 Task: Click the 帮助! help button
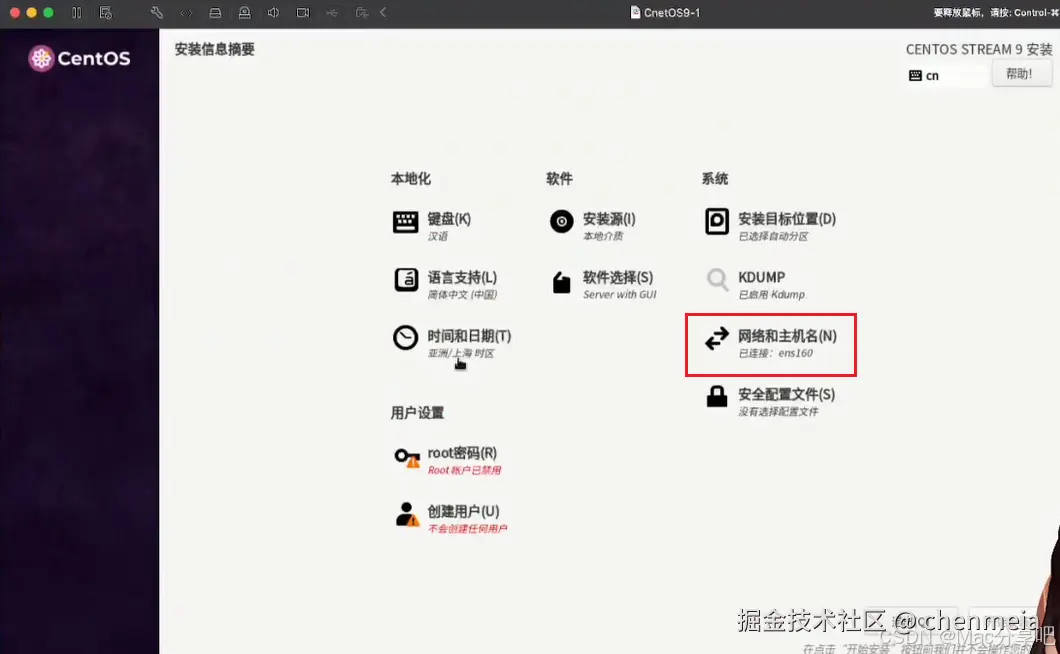pyautogui.click(x=1021, y=73)
